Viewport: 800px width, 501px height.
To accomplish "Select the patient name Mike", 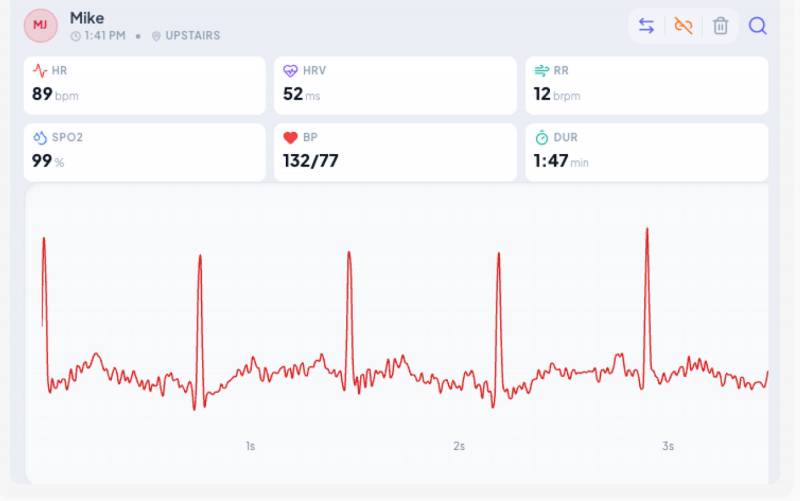I will [87, 18].
